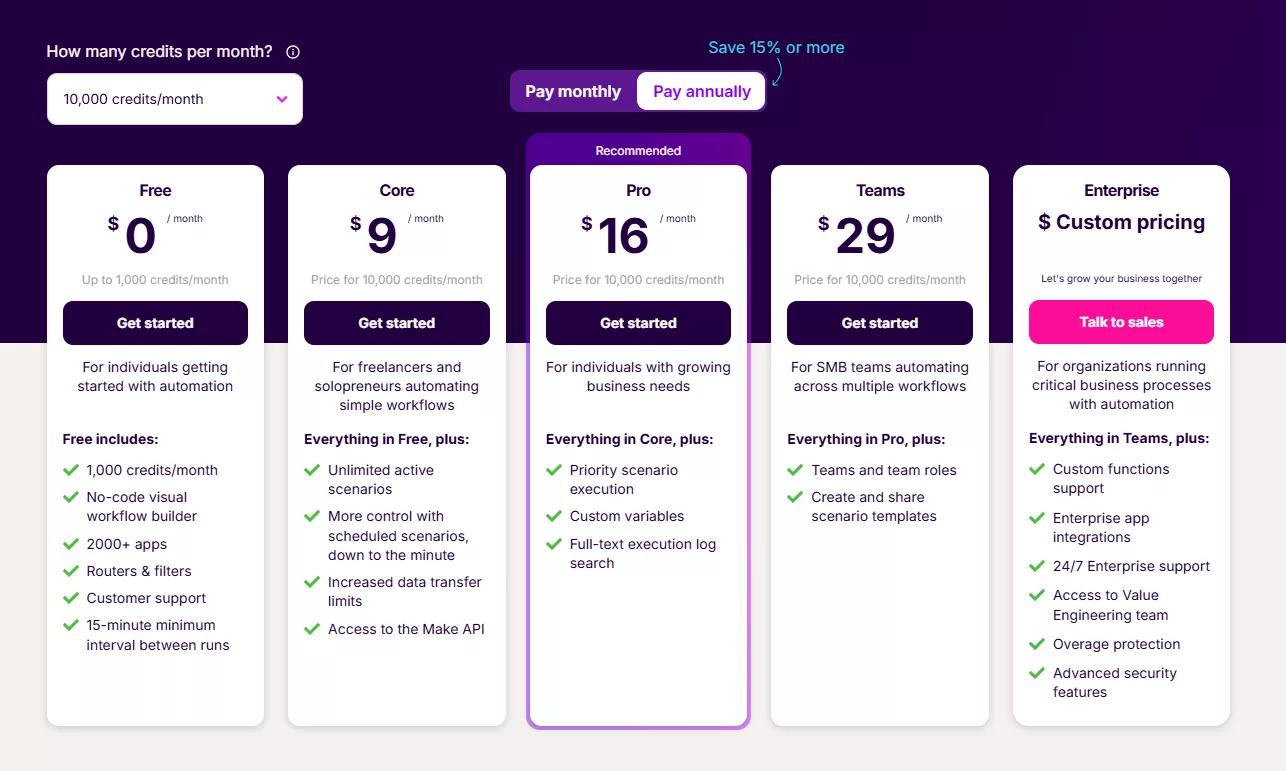Click checkmark beside Teams and team roles
The width and height of the screenshot is (1286, 771).
(x=795, y=470)
